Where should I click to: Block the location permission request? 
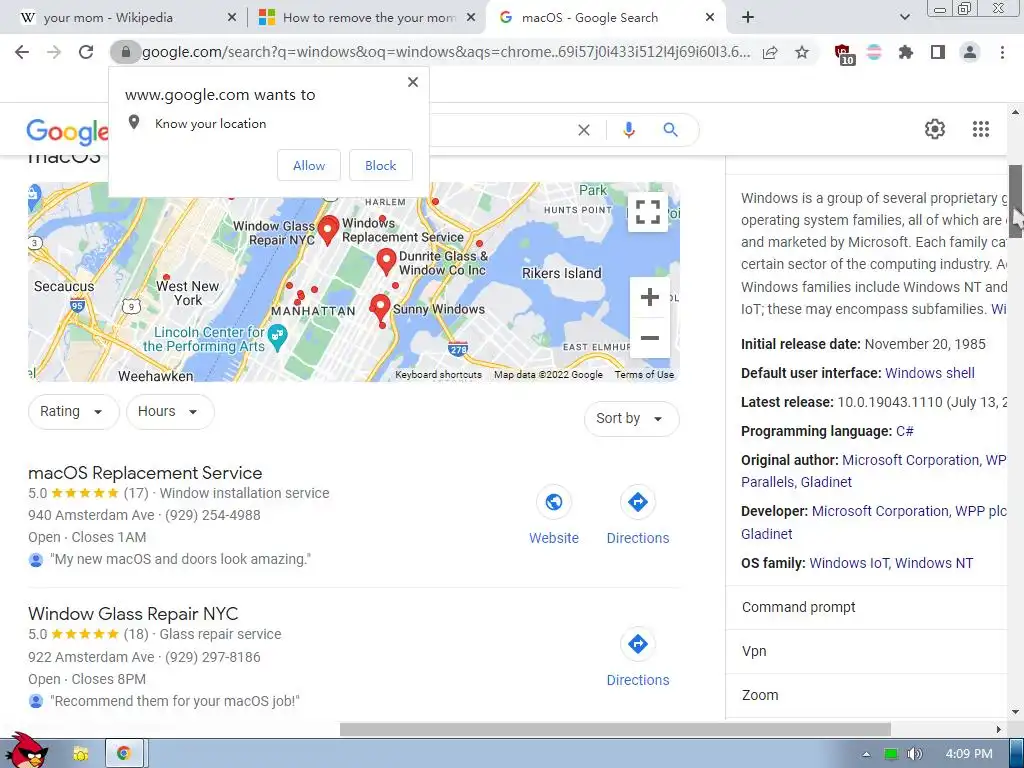[x=381, y=165]
